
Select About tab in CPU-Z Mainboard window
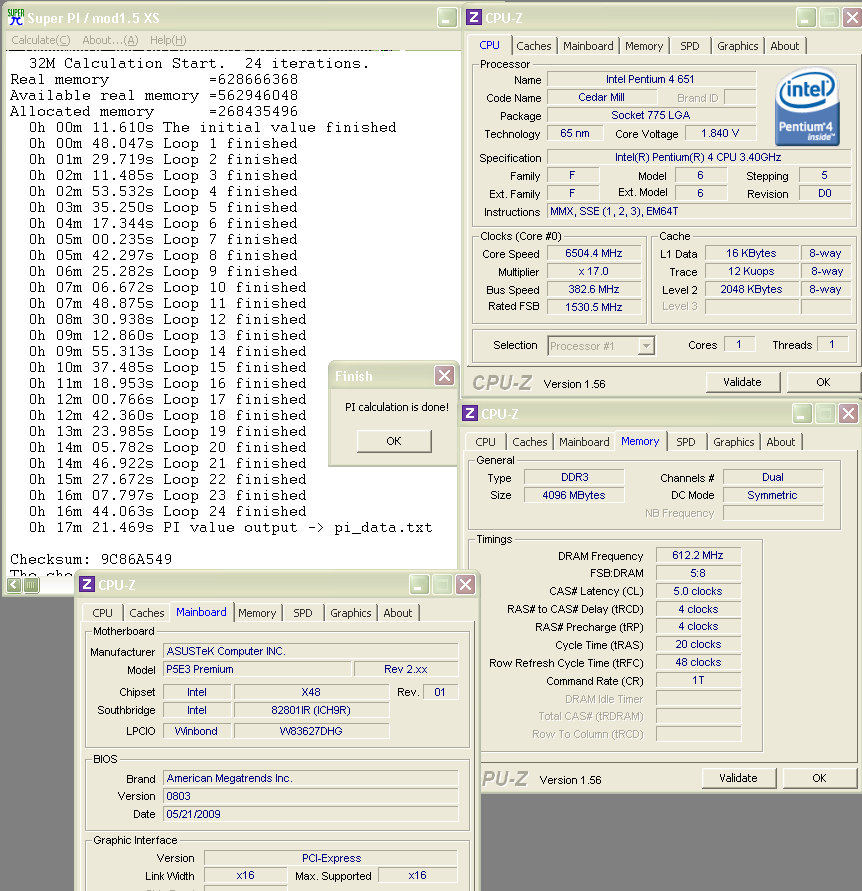[x=398, y=613]
